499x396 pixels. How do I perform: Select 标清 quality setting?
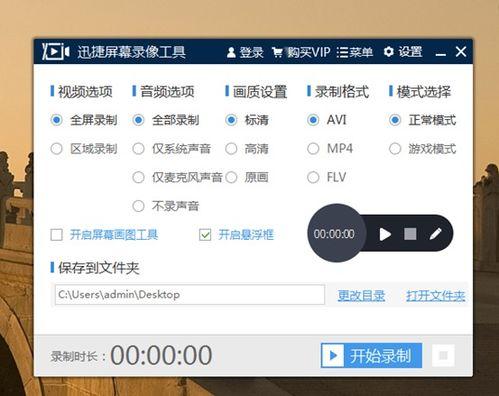[247, 120]
